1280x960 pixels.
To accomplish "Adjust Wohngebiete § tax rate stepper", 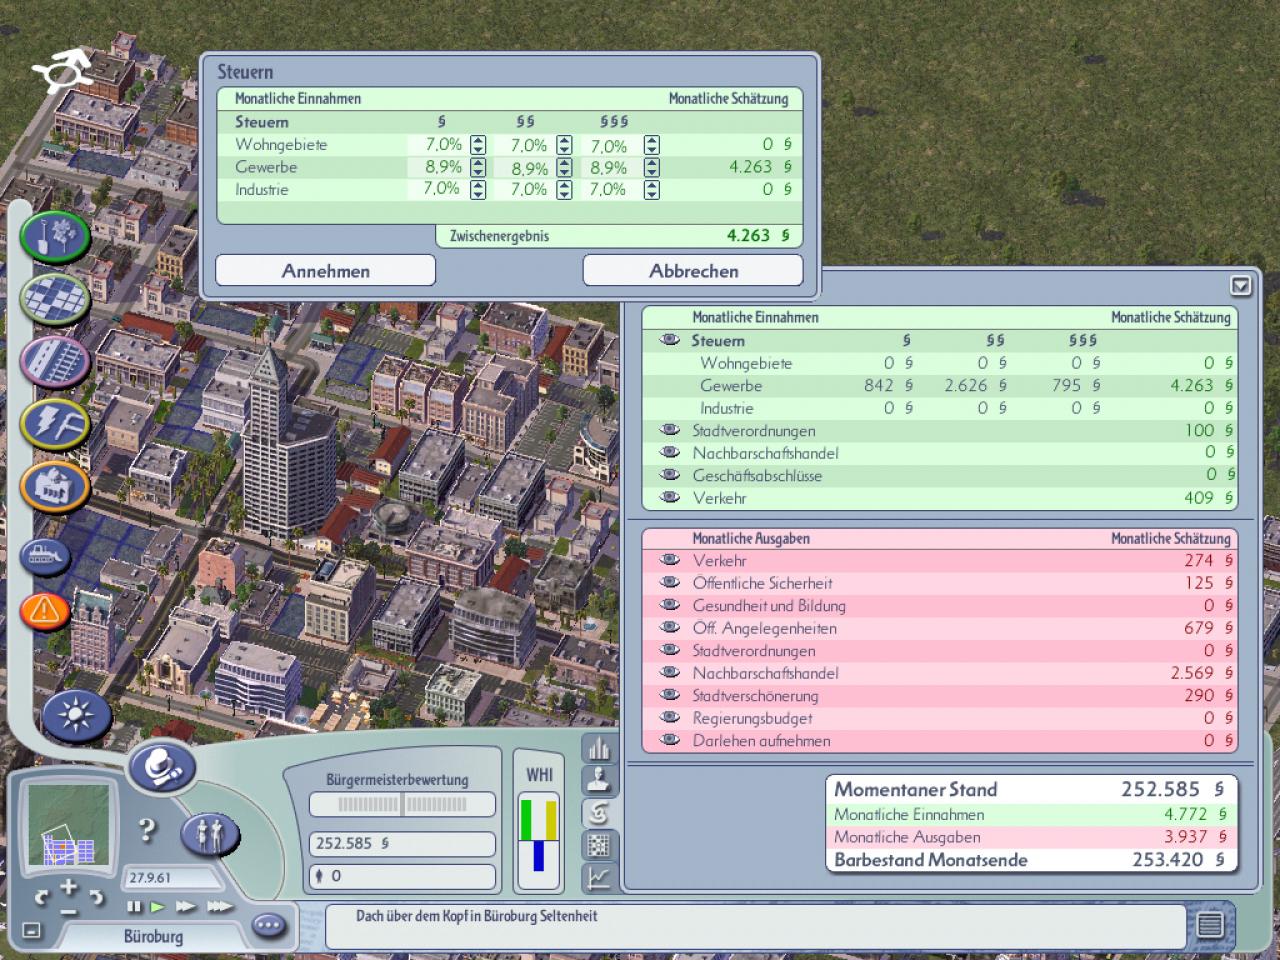I will pos(478,145).
